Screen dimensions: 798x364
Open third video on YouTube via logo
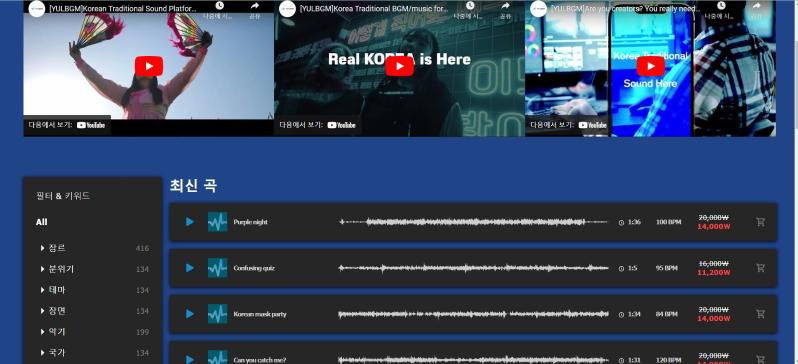pyautogui.click(x=592, y=125)
